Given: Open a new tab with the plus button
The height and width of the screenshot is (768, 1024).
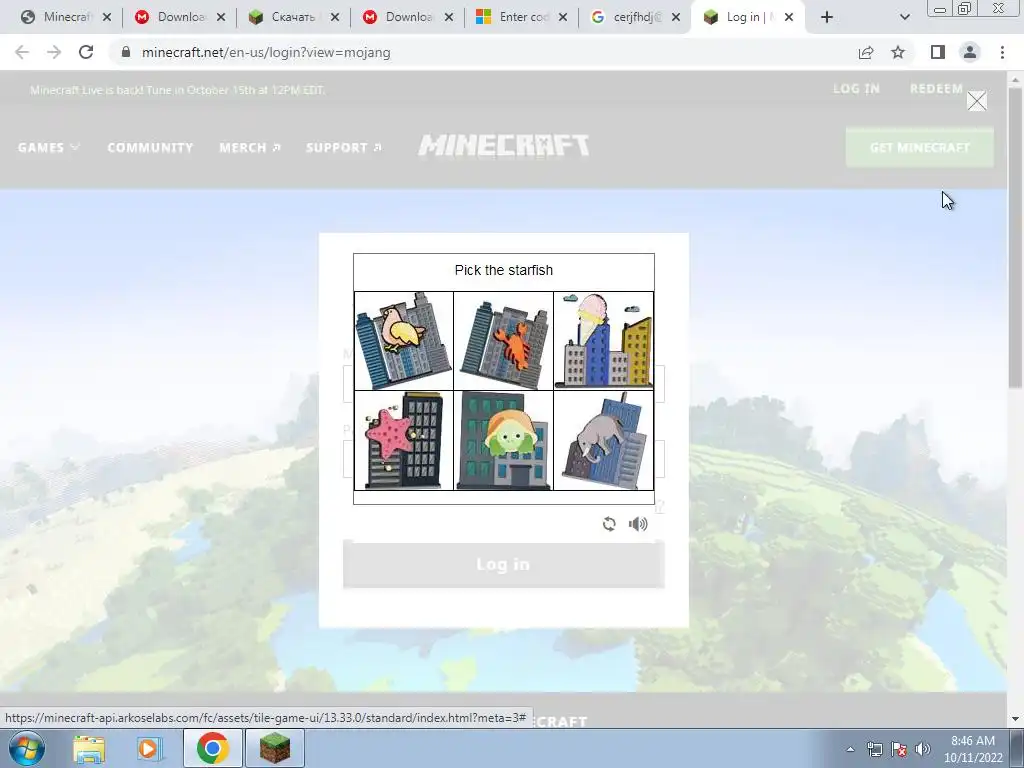Looking at the screenshot, I should click(x=827, y=17).
